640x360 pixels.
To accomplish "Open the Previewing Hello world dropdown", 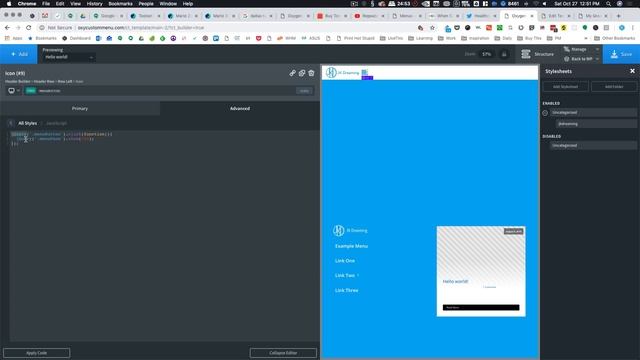I will (x=68, y=57).
